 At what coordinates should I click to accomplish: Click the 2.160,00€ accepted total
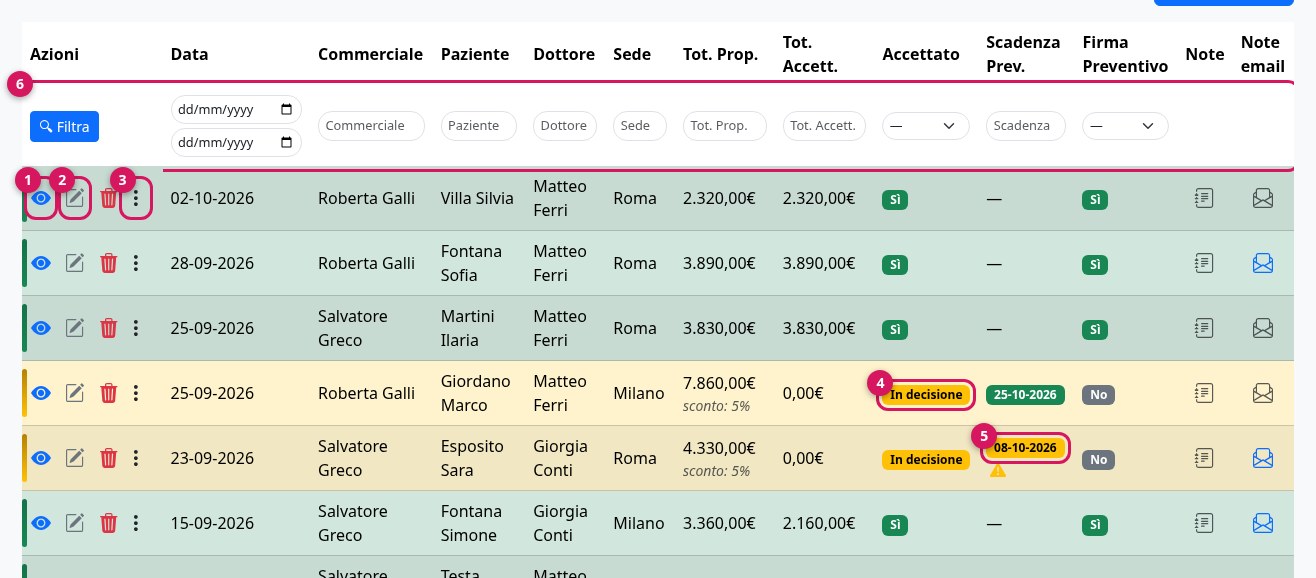(819, 523)
